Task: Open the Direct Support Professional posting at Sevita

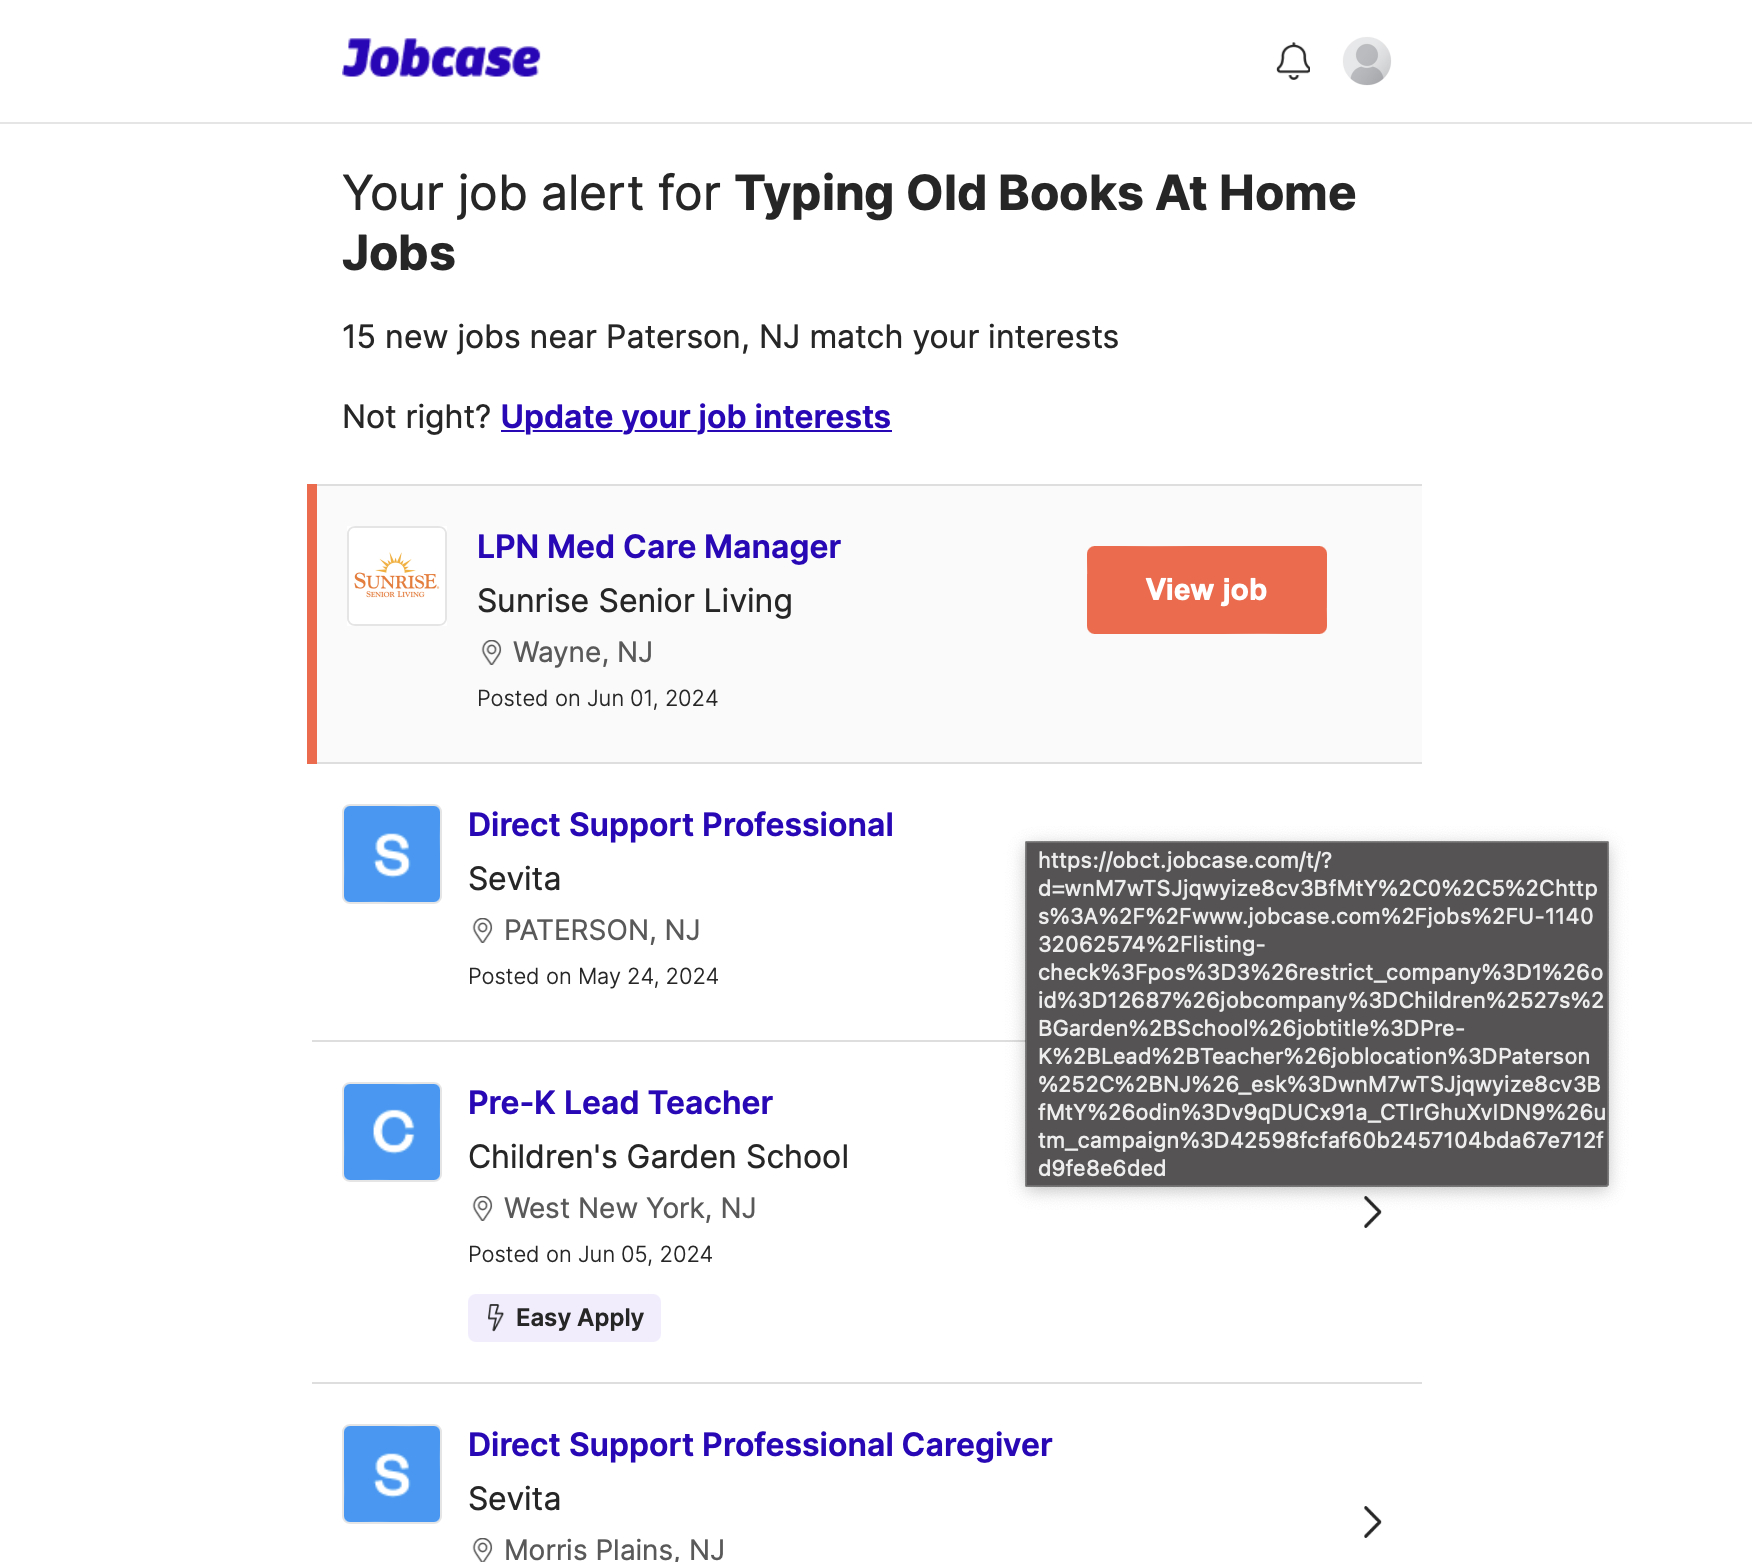Action: pos(680,824)
